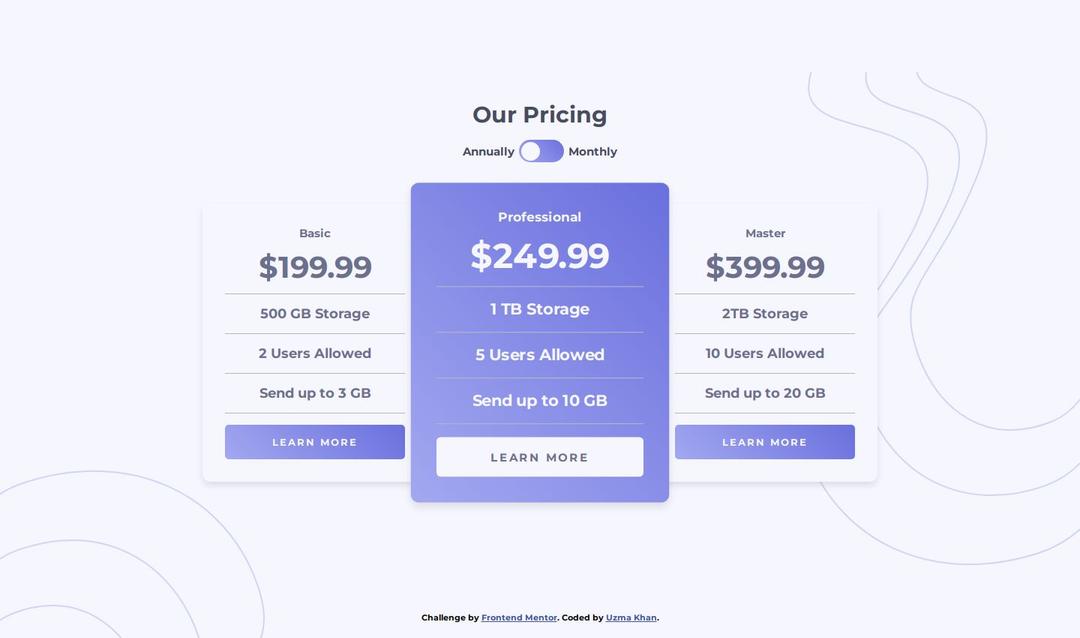Image resolution: width=1080 pixels, height=638 pixels.
Task: Click the 500 GB Storage feature
Action: [x=315, y=314]
